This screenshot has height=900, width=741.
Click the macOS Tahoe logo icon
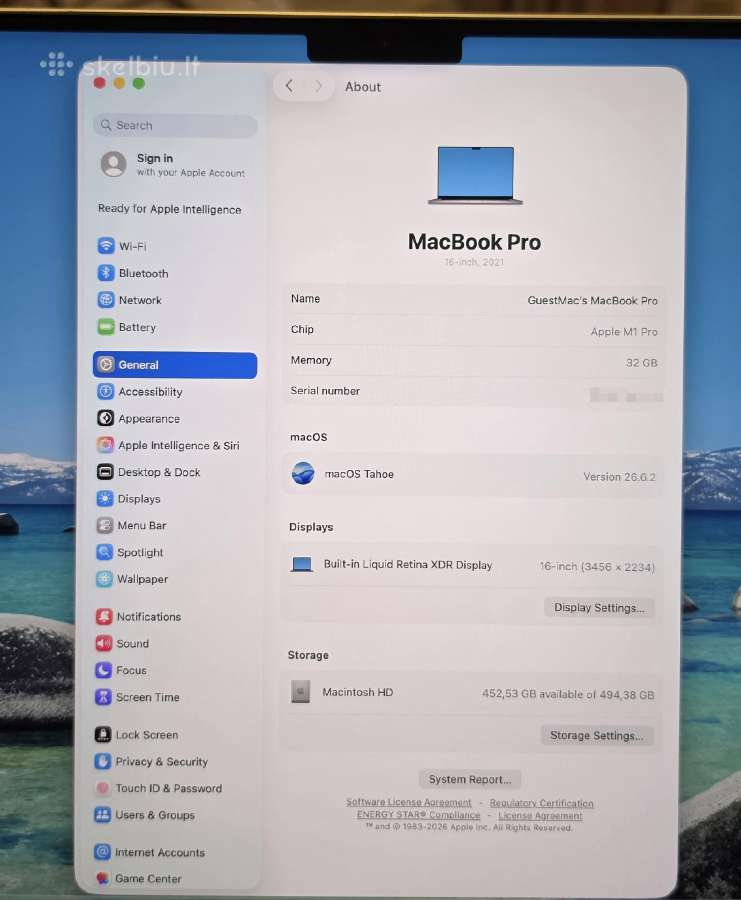[303, 474]
